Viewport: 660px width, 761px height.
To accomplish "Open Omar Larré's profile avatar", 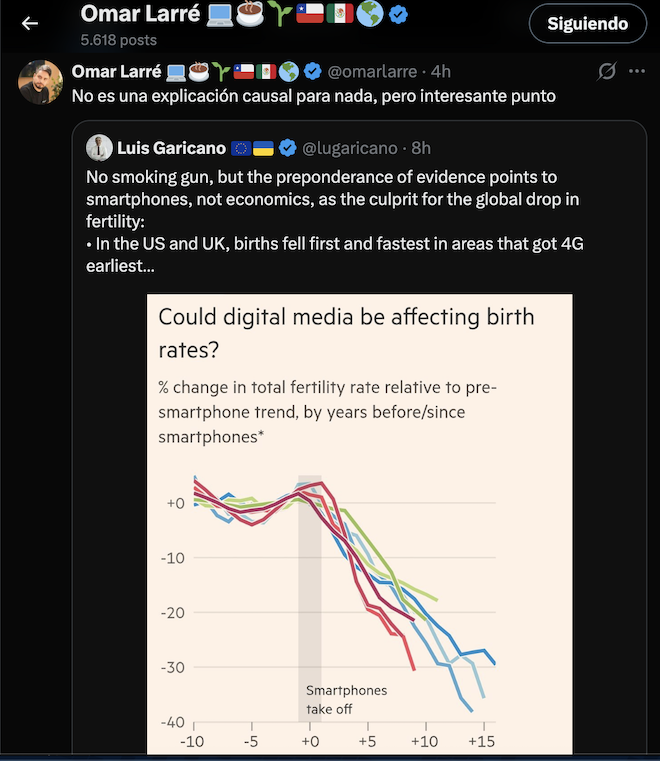I will [x=40, y=83].
